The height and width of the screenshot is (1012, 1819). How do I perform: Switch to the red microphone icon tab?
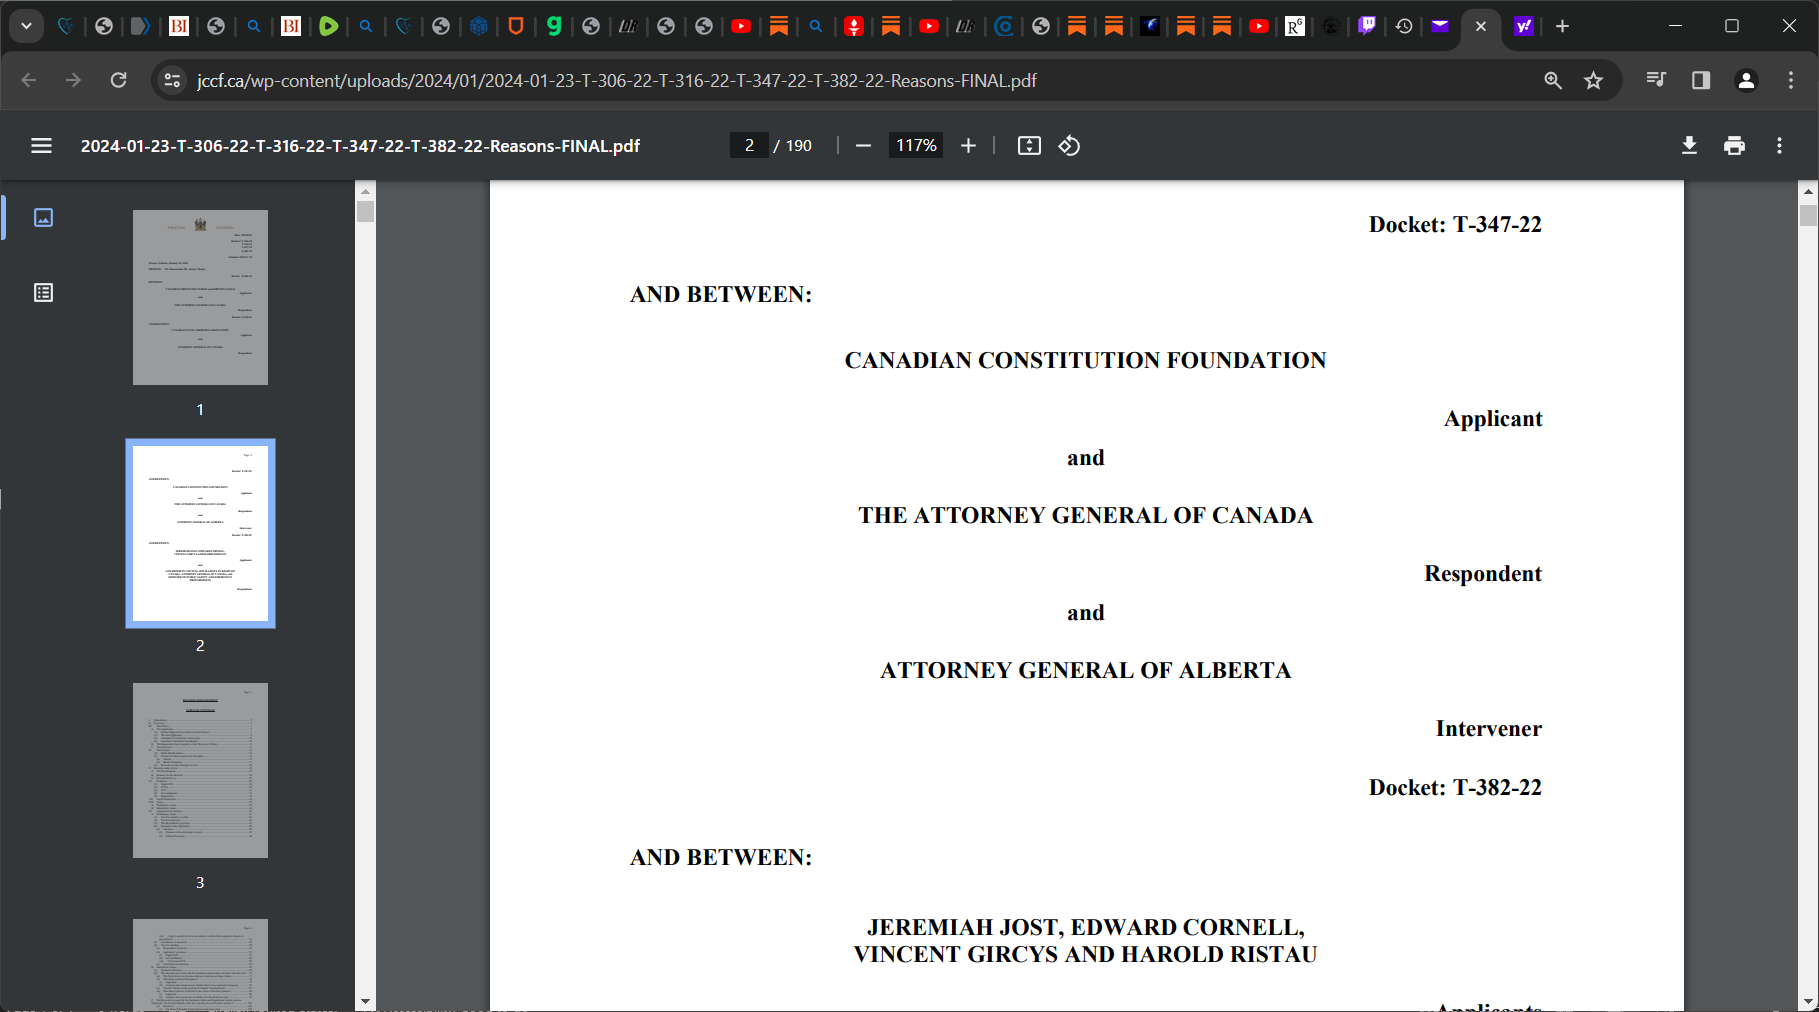[x=853, y=26]
